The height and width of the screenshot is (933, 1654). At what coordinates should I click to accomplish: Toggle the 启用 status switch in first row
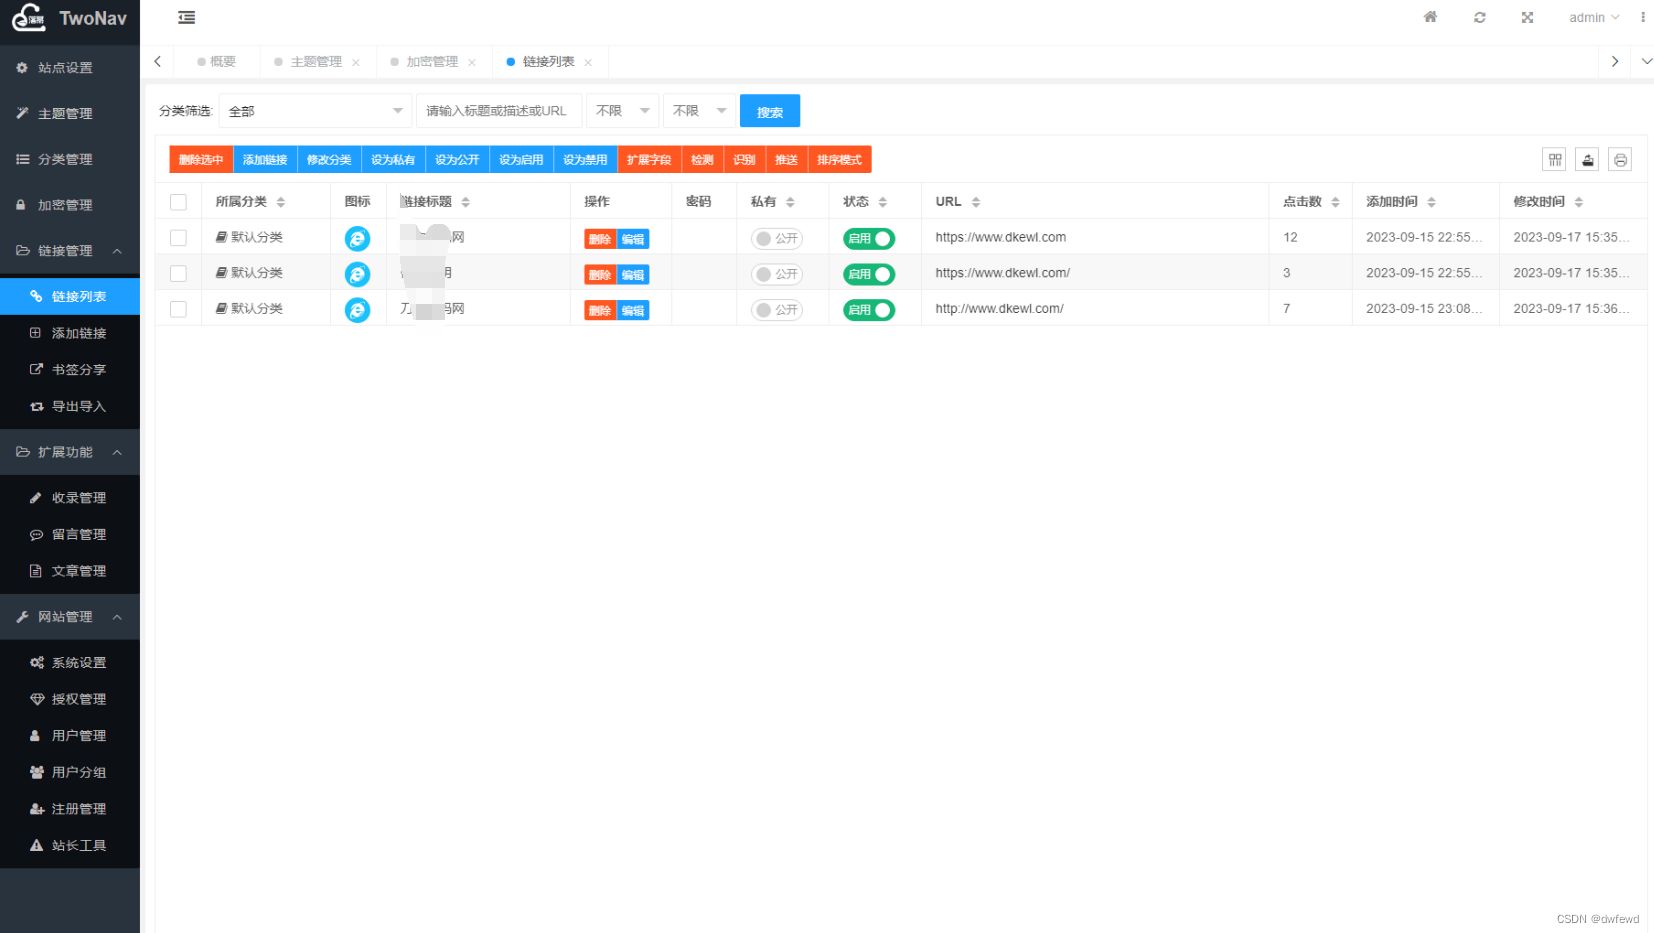pos(868,238)
